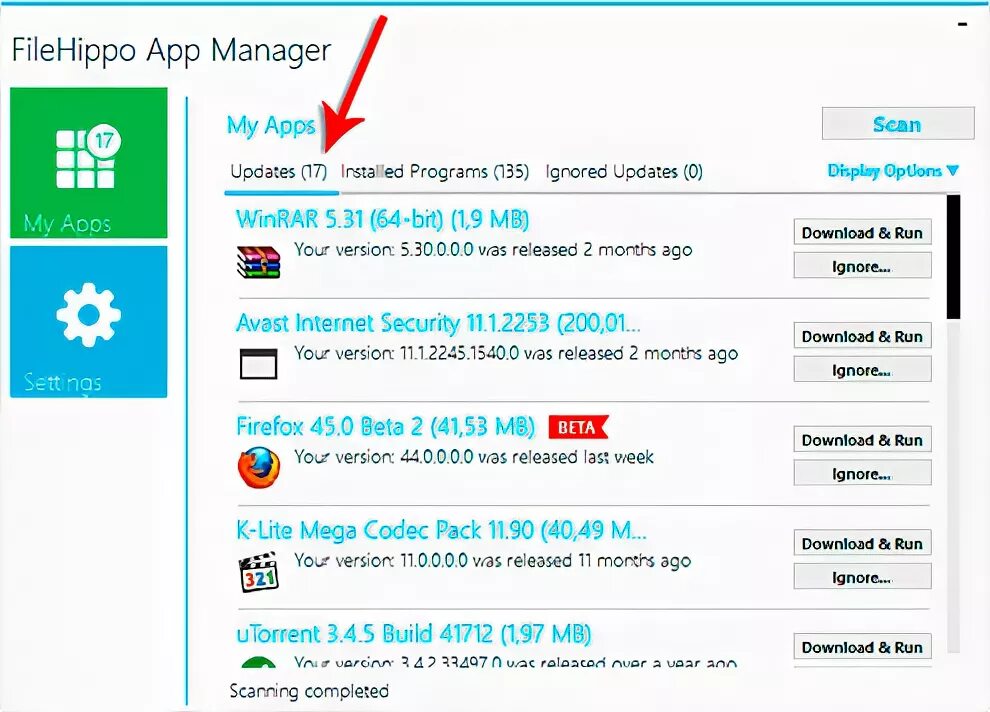Click the 'My Apps' section heading
990x712 pixels.
point(271,125)
